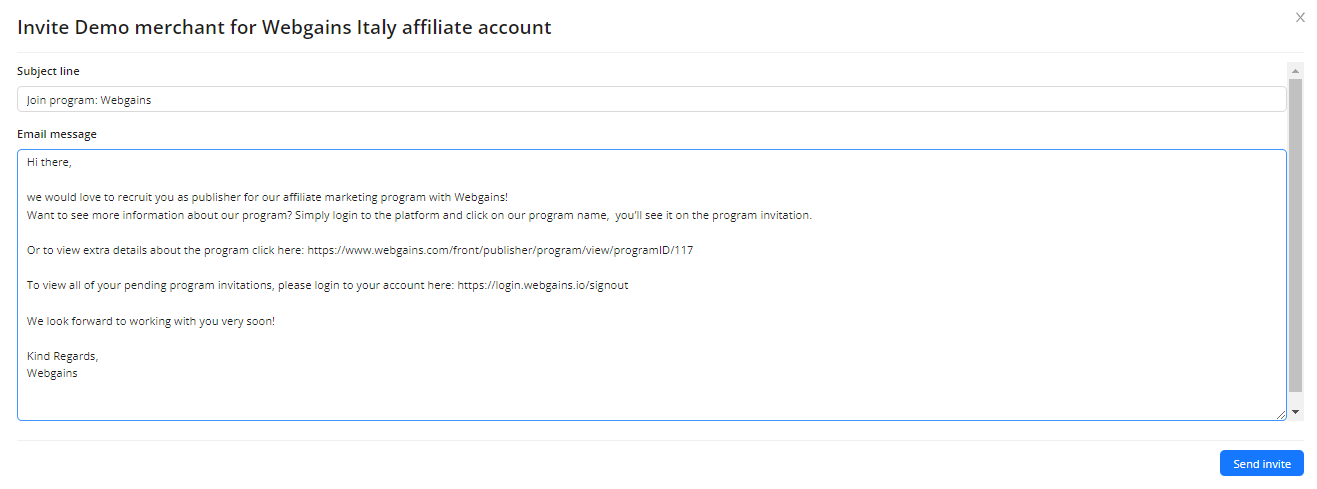Click the "Invite Demo merchant" dialog title
Image resolution: width=1317 pixels, height=489 pixels.
click(x=284, y=28)
